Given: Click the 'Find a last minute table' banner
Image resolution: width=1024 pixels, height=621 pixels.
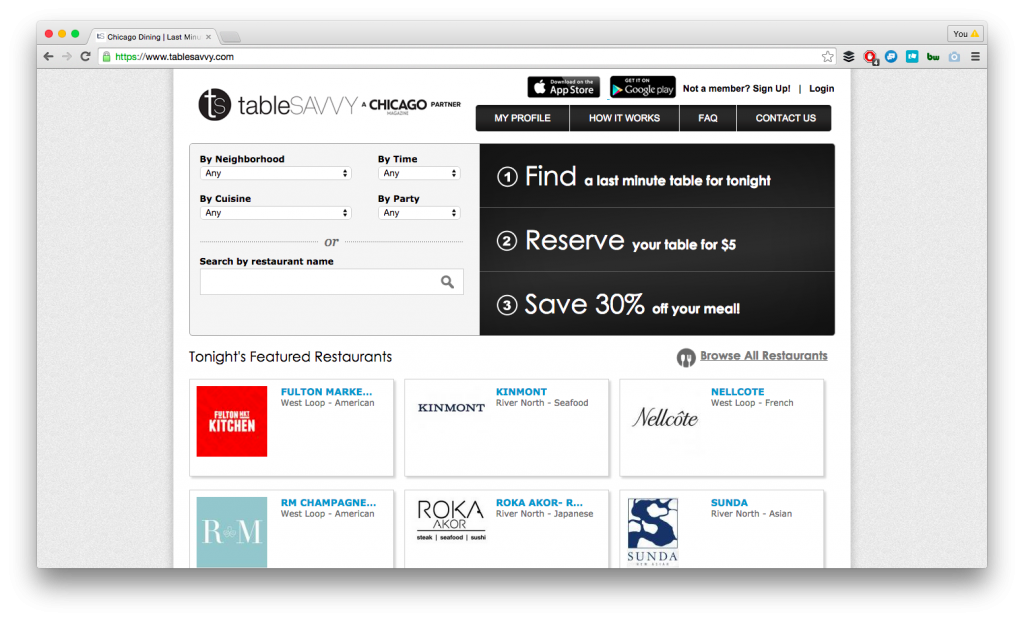Looking at the screenshot, I should click(x=657, y=176).
